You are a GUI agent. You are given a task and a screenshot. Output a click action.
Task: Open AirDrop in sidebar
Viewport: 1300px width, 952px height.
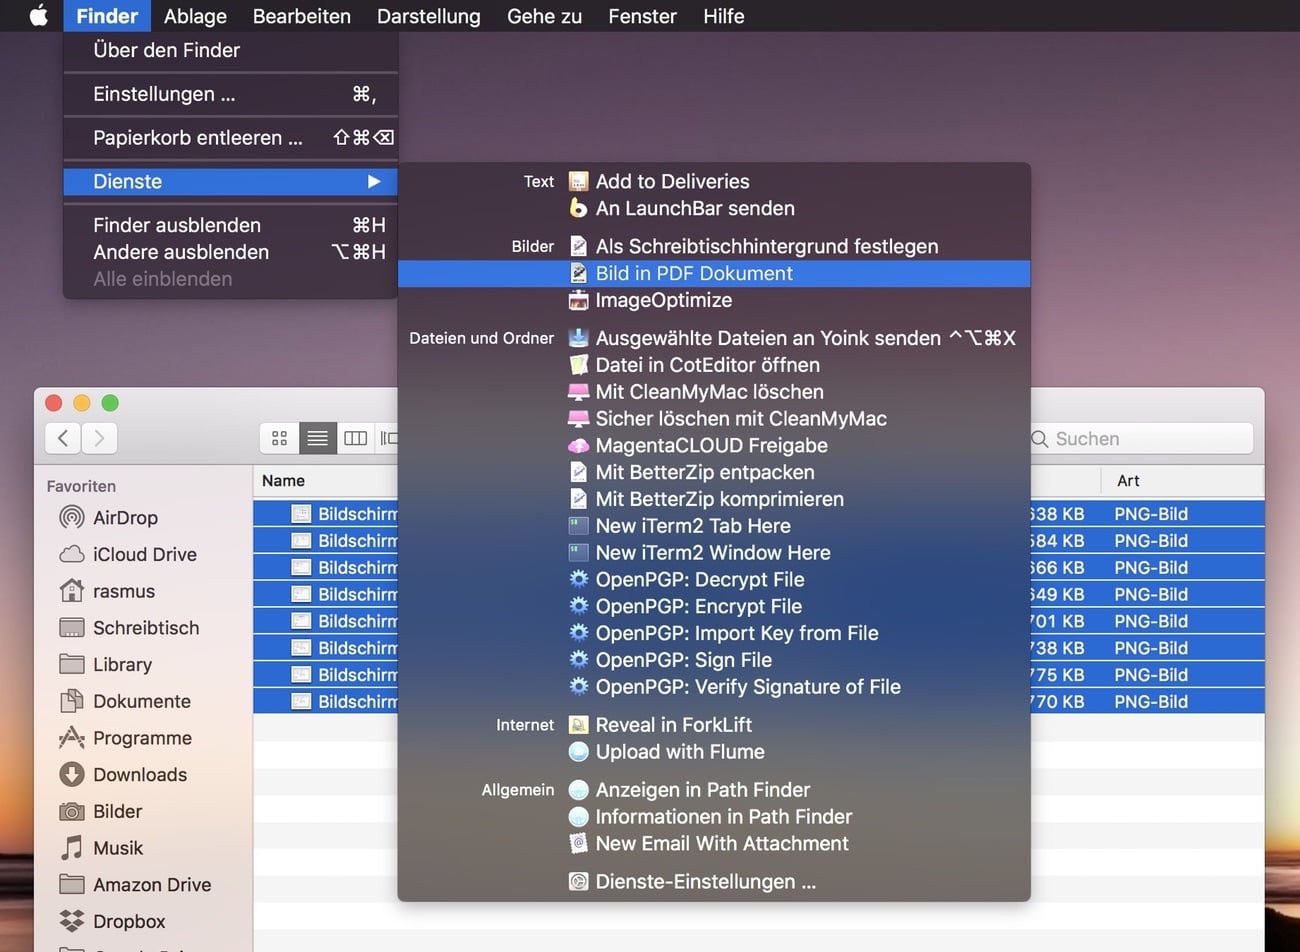click(143, 518)
